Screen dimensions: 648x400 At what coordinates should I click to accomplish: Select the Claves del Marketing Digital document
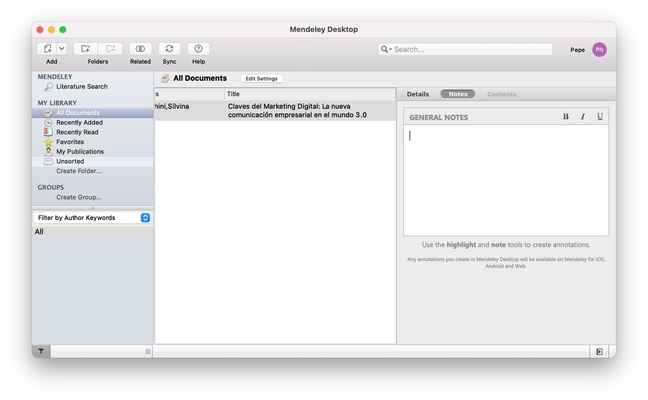pos(297,111)
